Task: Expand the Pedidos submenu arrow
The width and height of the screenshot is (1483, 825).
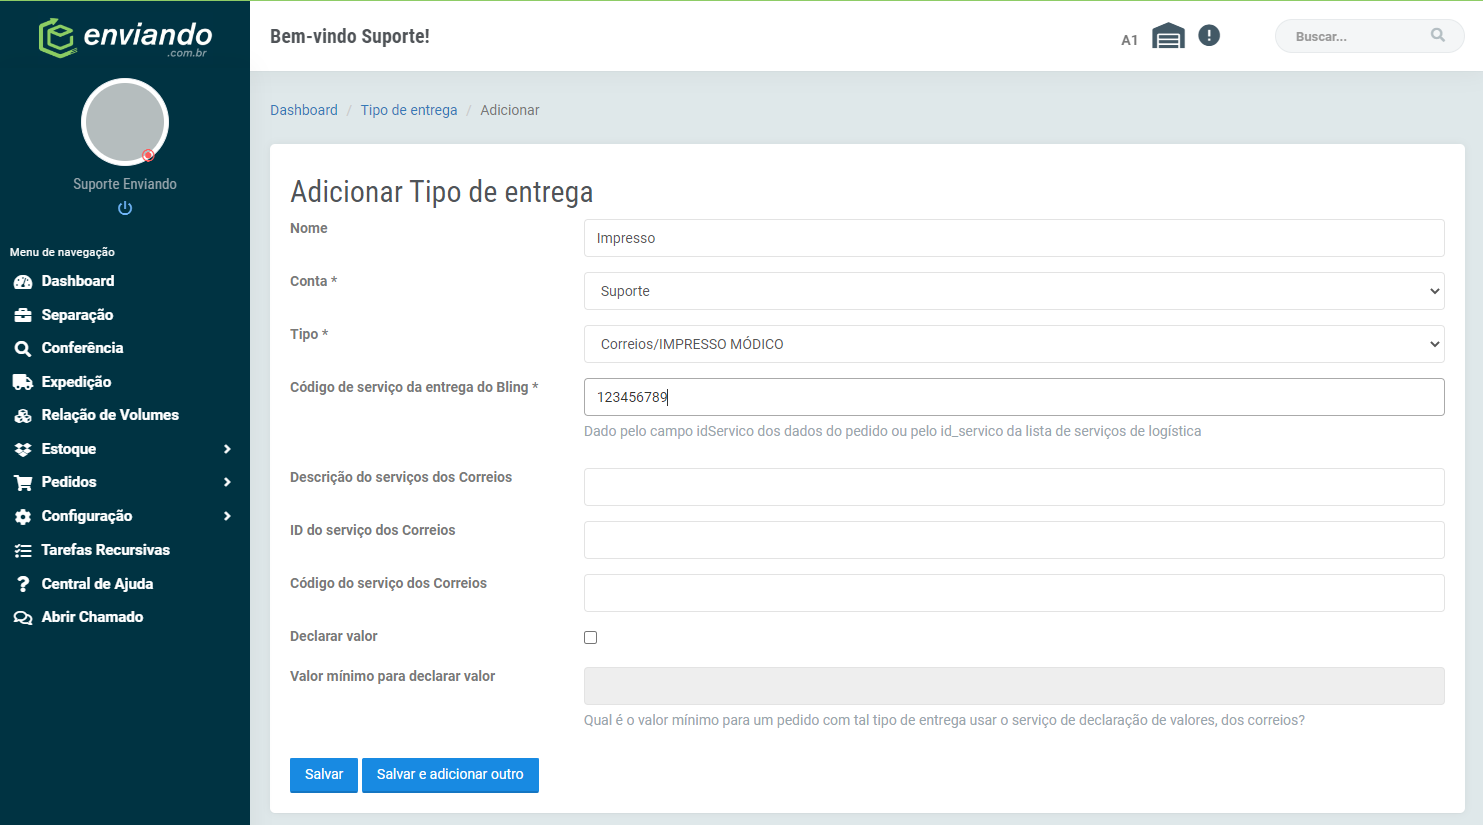Action: 227,482
